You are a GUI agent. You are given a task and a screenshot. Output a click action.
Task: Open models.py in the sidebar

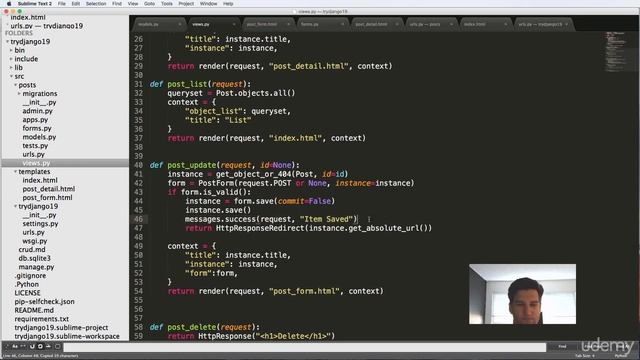coord(39,137)
